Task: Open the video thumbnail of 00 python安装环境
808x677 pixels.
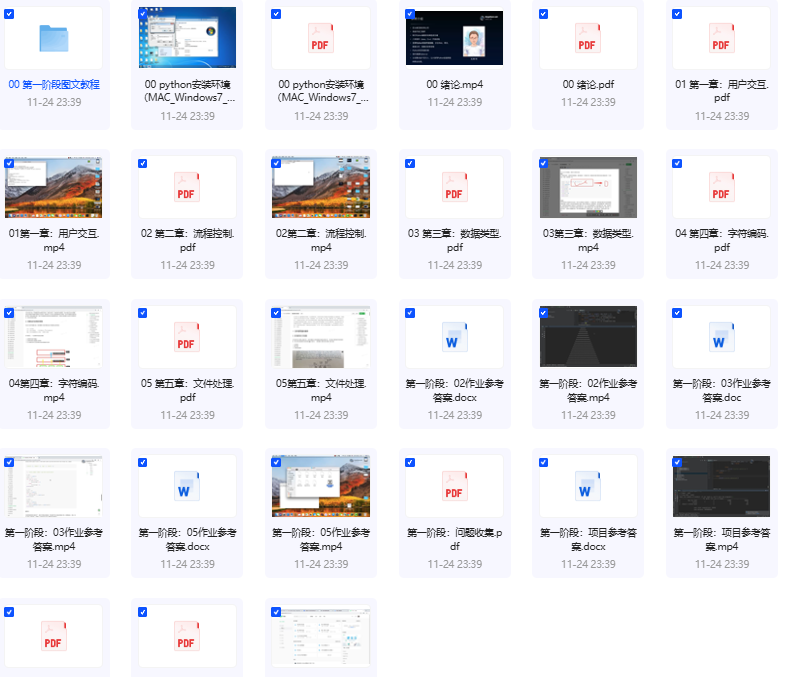Action: tap(187, 38)
